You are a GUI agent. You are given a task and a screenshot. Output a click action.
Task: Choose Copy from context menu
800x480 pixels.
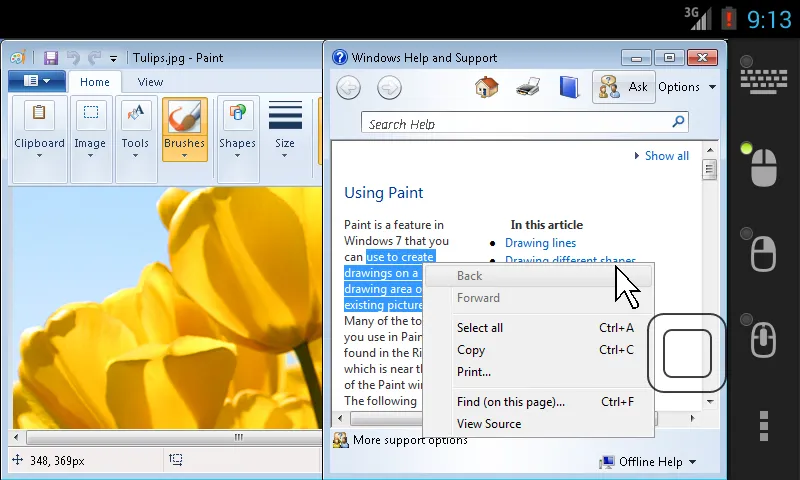coord(540,350)
